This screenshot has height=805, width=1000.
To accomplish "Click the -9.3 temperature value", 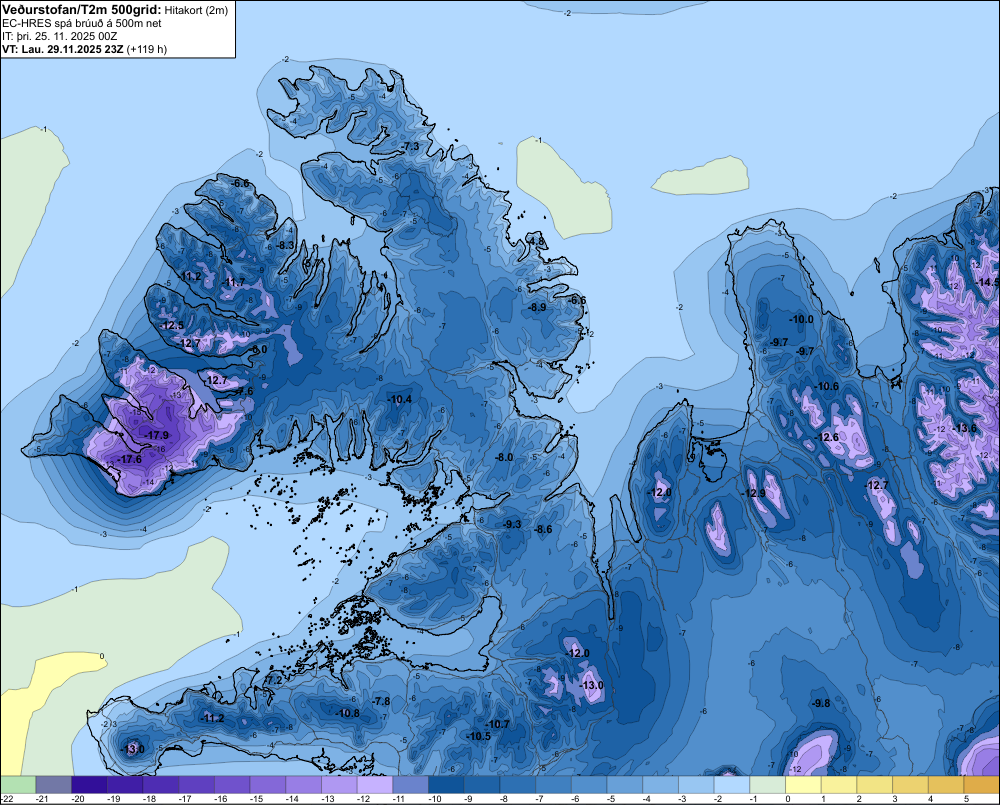I will tap(512, 524).
